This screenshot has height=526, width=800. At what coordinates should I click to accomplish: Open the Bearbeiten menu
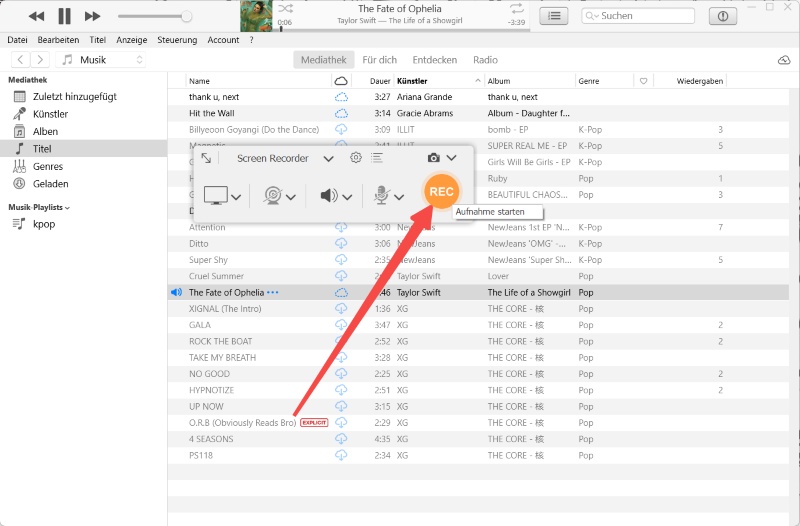click(x=58, y=40)
